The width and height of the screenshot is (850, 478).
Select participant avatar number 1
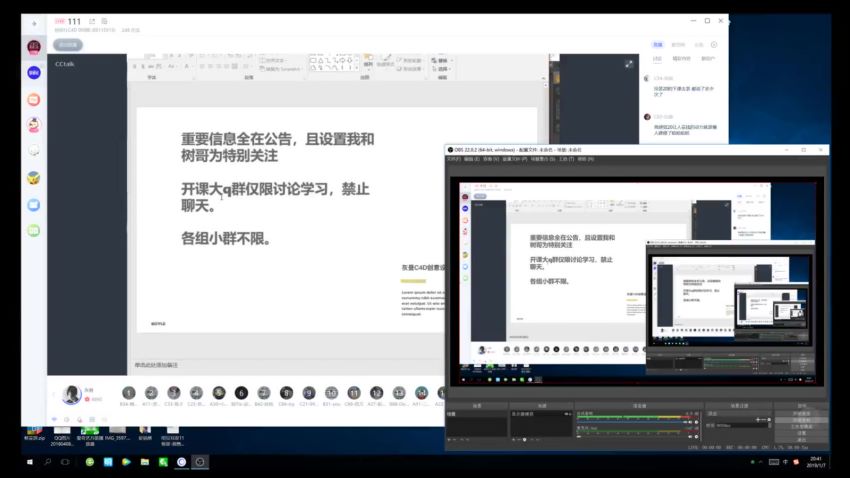point(128,393)
